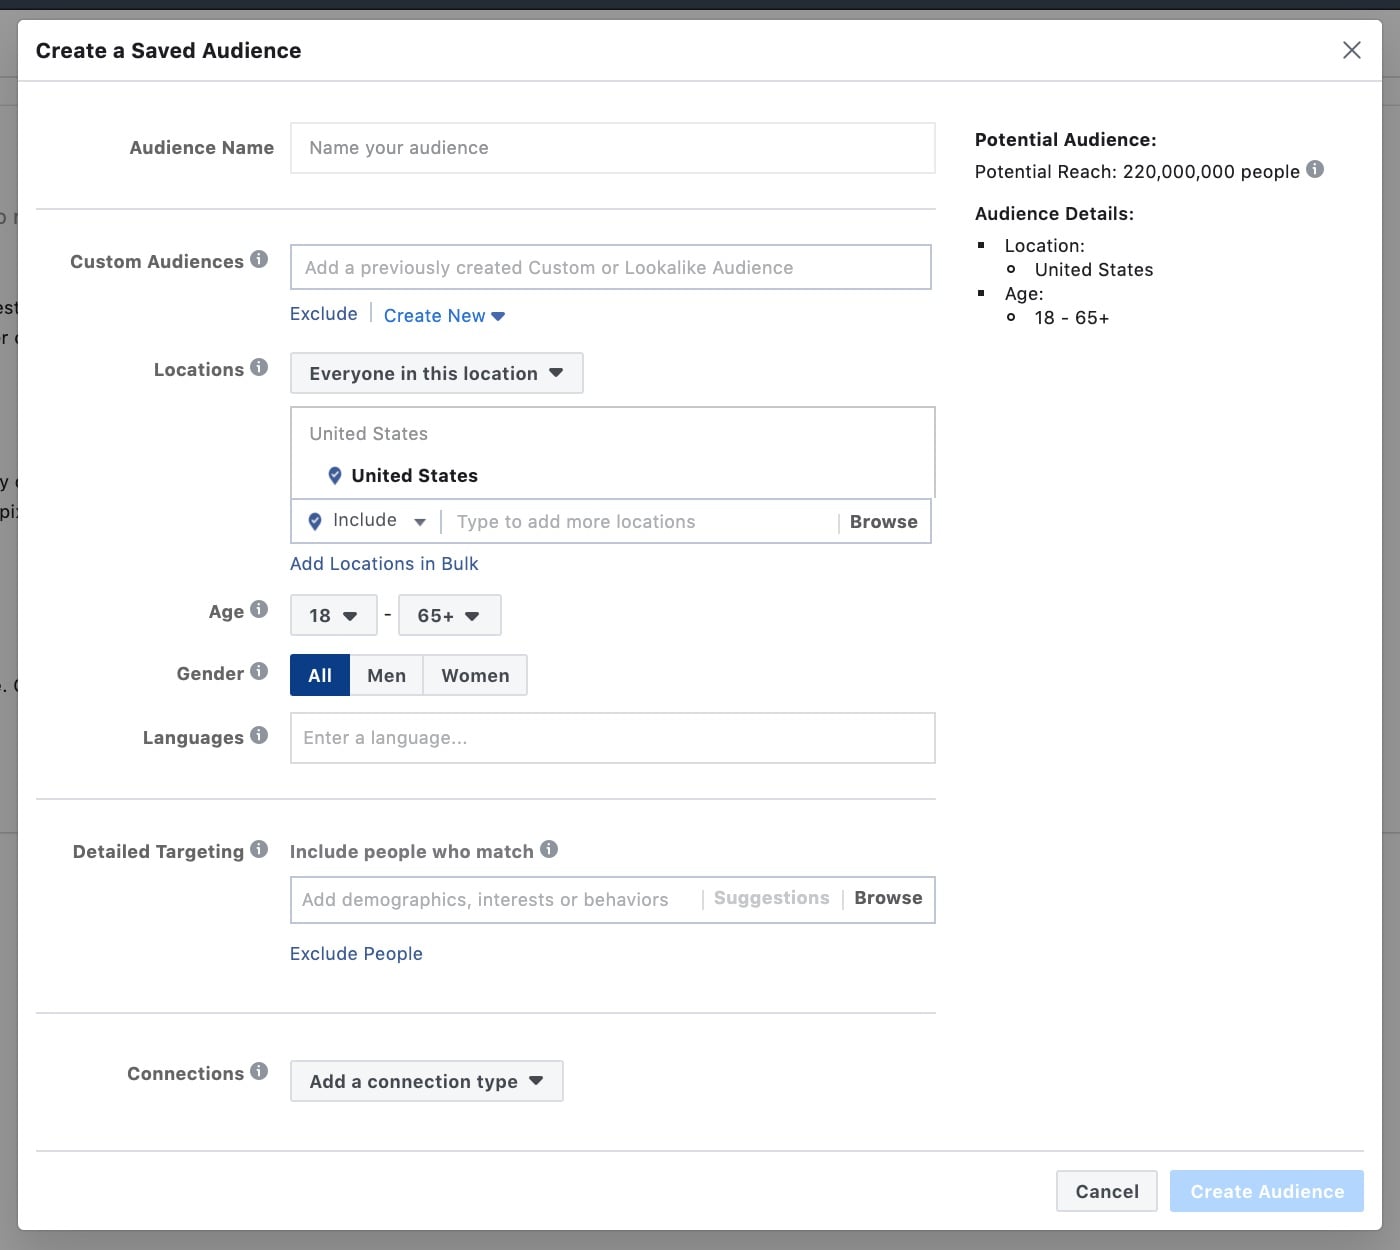Click the Add Locations in Bulk link
This screenshot has width=1400, height=1250.
click(x=384, y=564)
